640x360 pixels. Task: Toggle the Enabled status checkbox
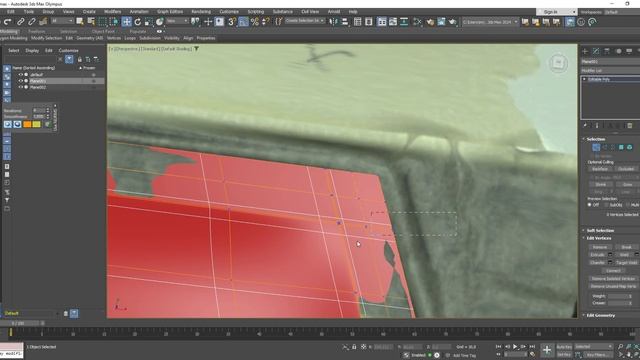[x=430, y=355]
